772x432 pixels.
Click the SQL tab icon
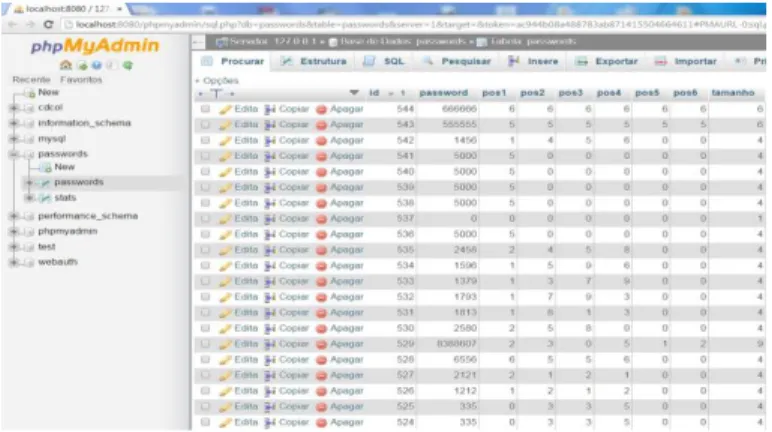[x=369, y=61]
